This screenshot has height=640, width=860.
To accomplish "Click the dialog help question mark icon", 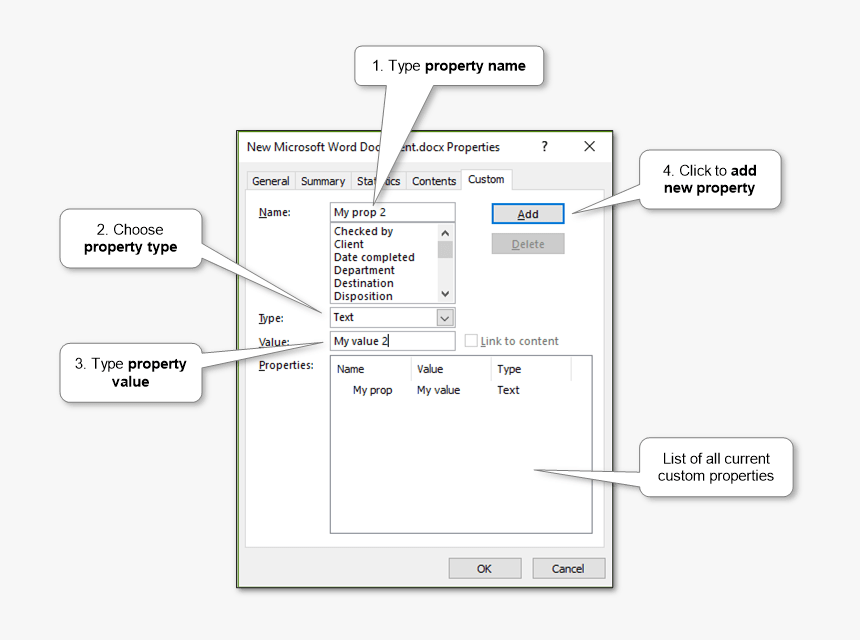I will pyautogui.click(x=544, y=146).
